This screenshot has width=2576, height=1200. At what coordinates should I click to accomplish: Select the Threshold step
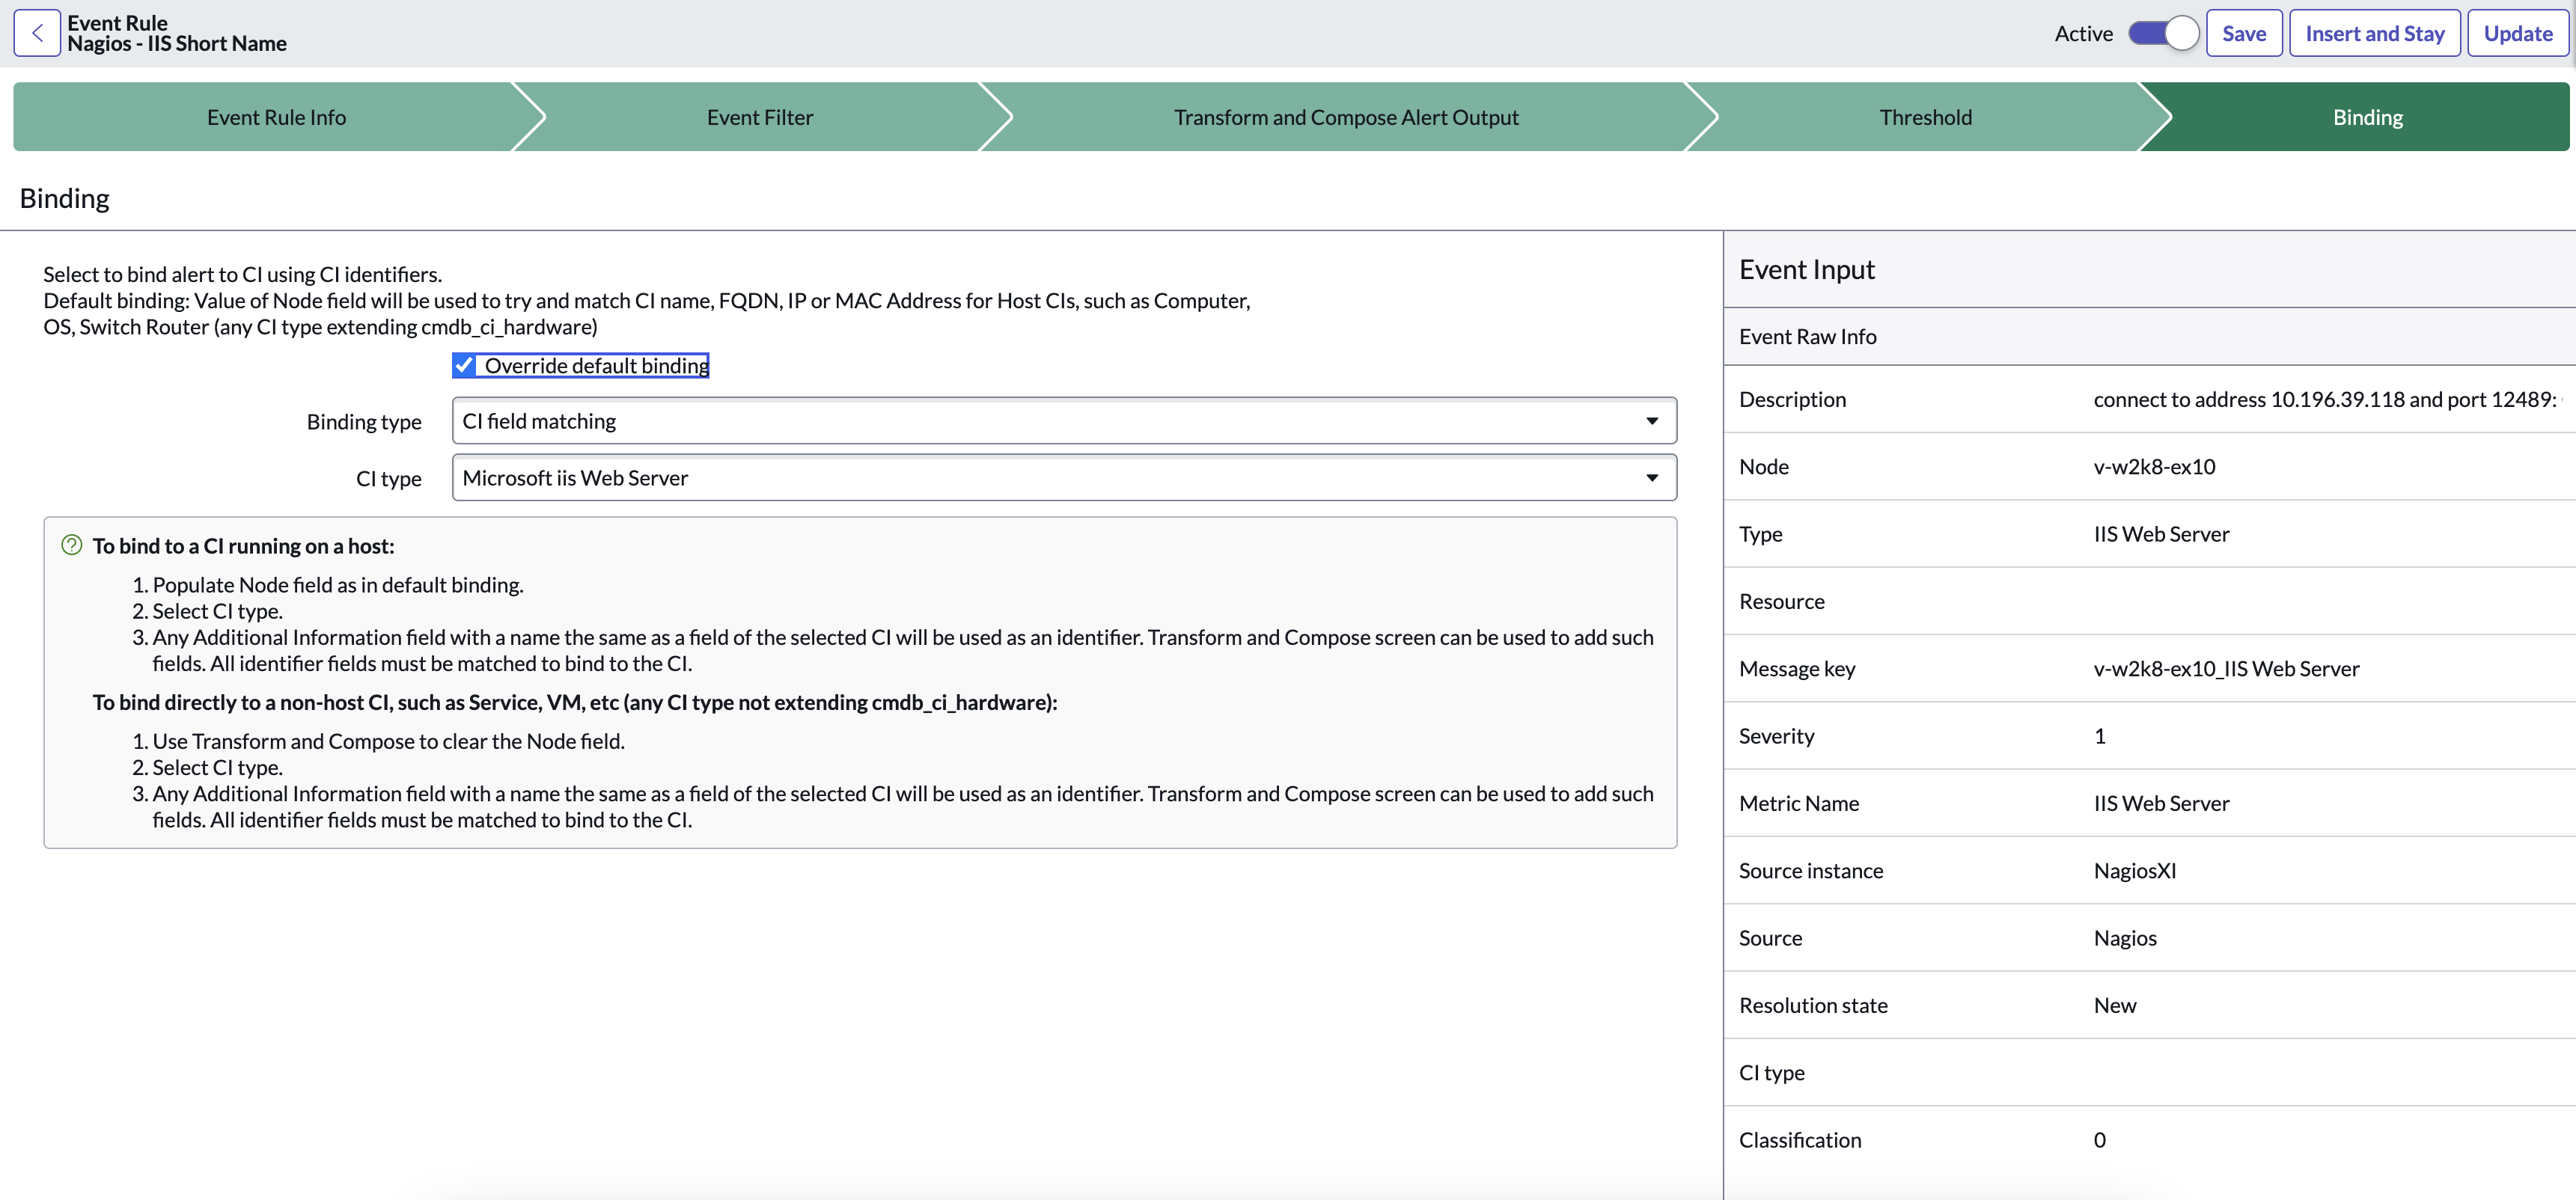coord(1925,117)
